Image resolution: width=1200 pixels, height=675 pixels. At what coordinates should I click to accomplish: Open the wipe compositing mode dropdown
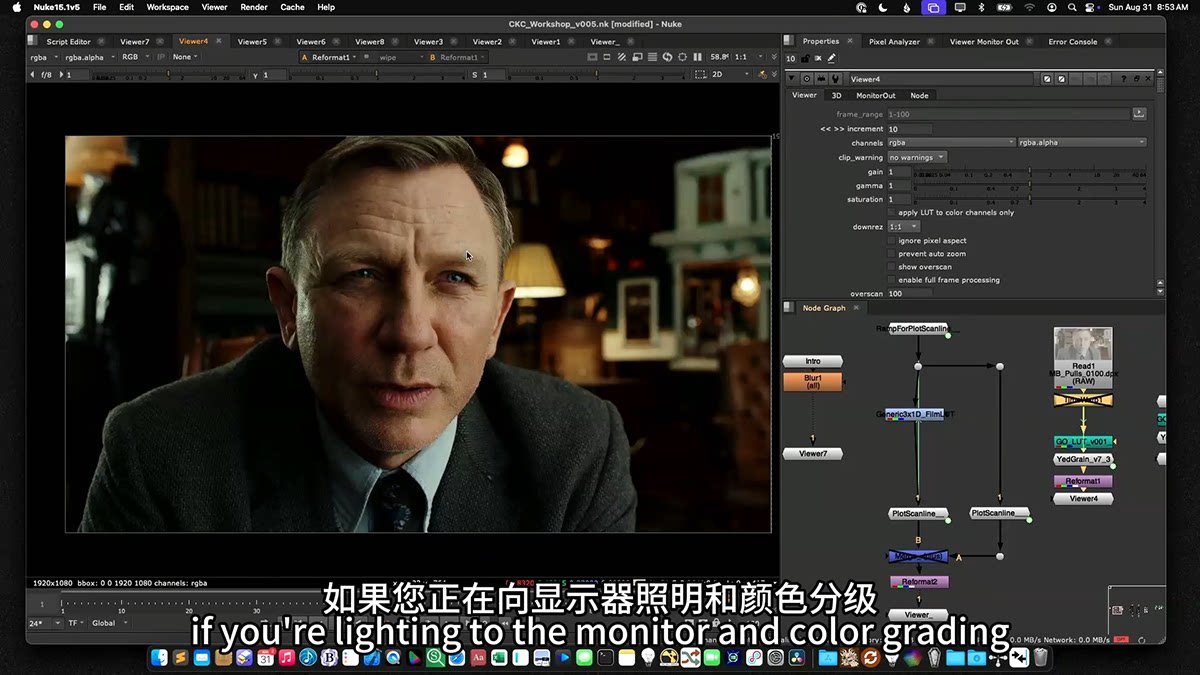click(399, 57)
